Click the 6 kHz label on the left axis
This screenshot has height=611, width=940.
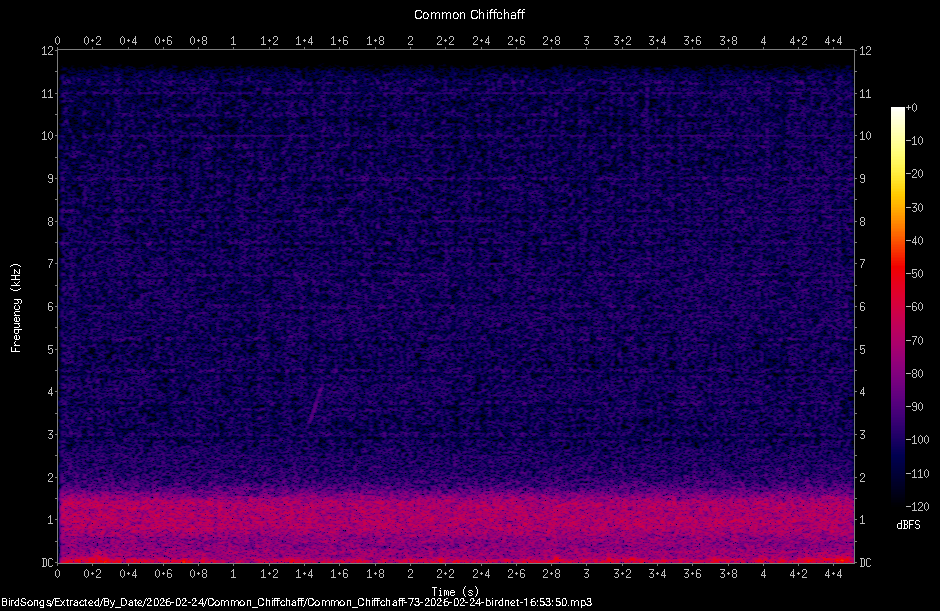(49, 307)
